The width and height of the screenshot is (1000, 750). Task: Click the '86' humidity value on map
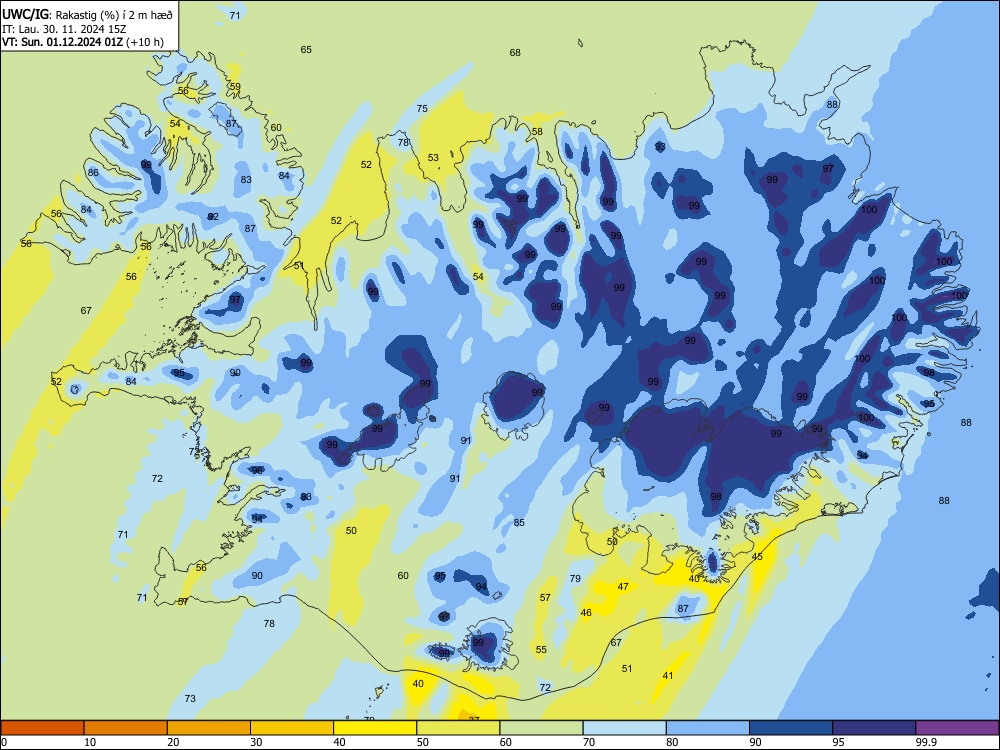(x=93, y=173)
